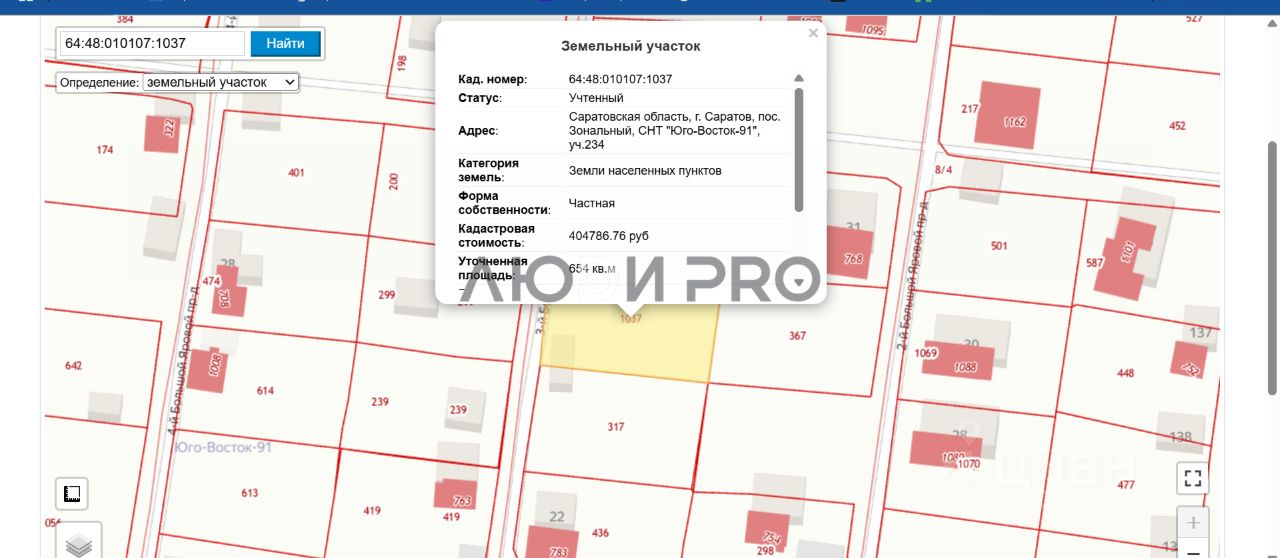Click parcel label 401 on map
Viewport: 1280px width, 558px height.
[x=296, y=173]
